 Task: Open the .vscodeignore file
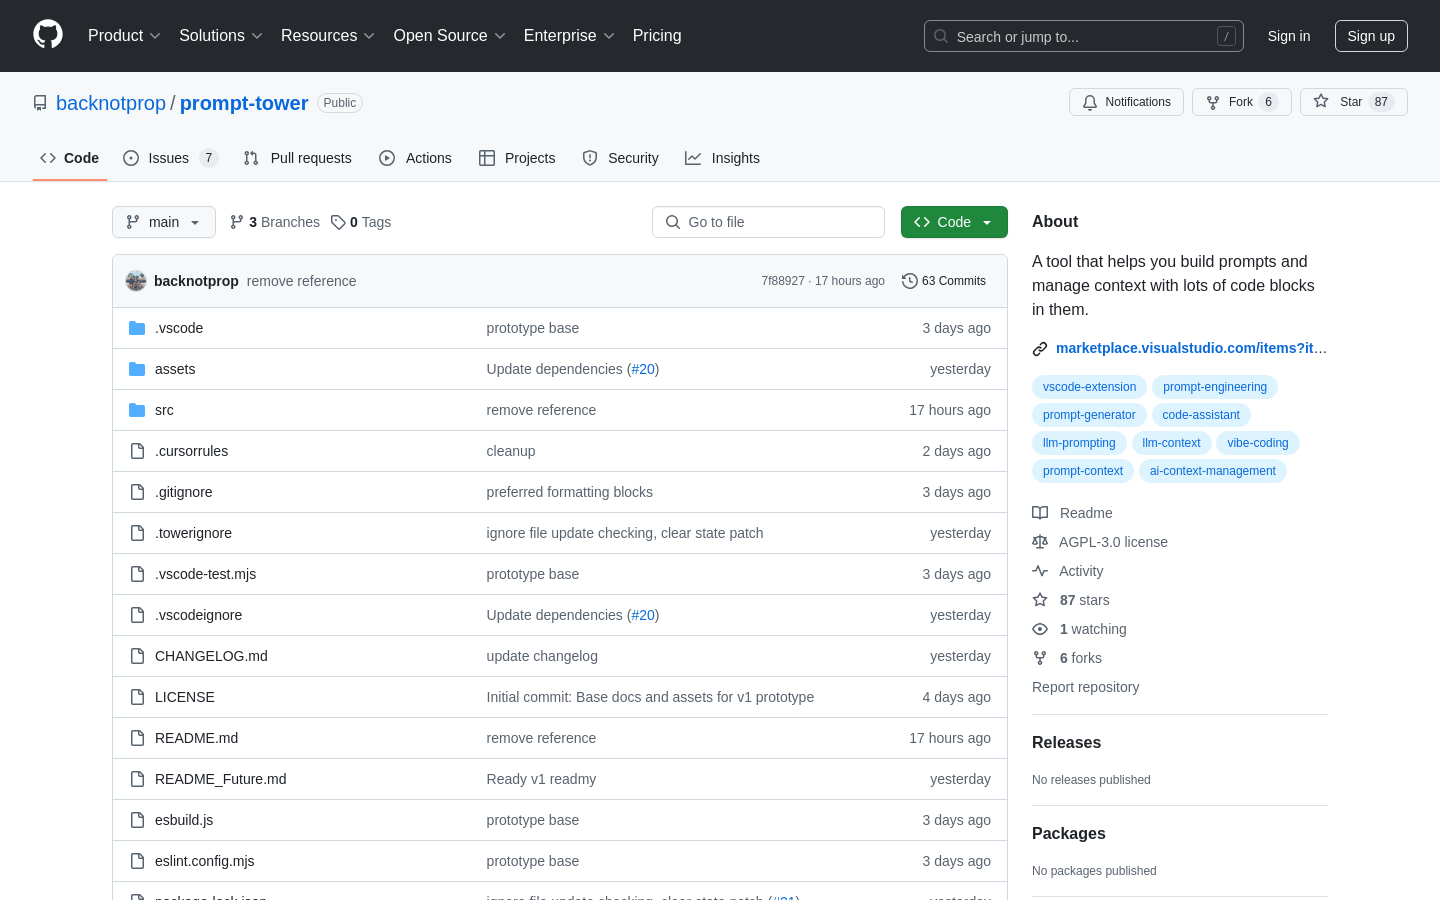tap(199, 615)
